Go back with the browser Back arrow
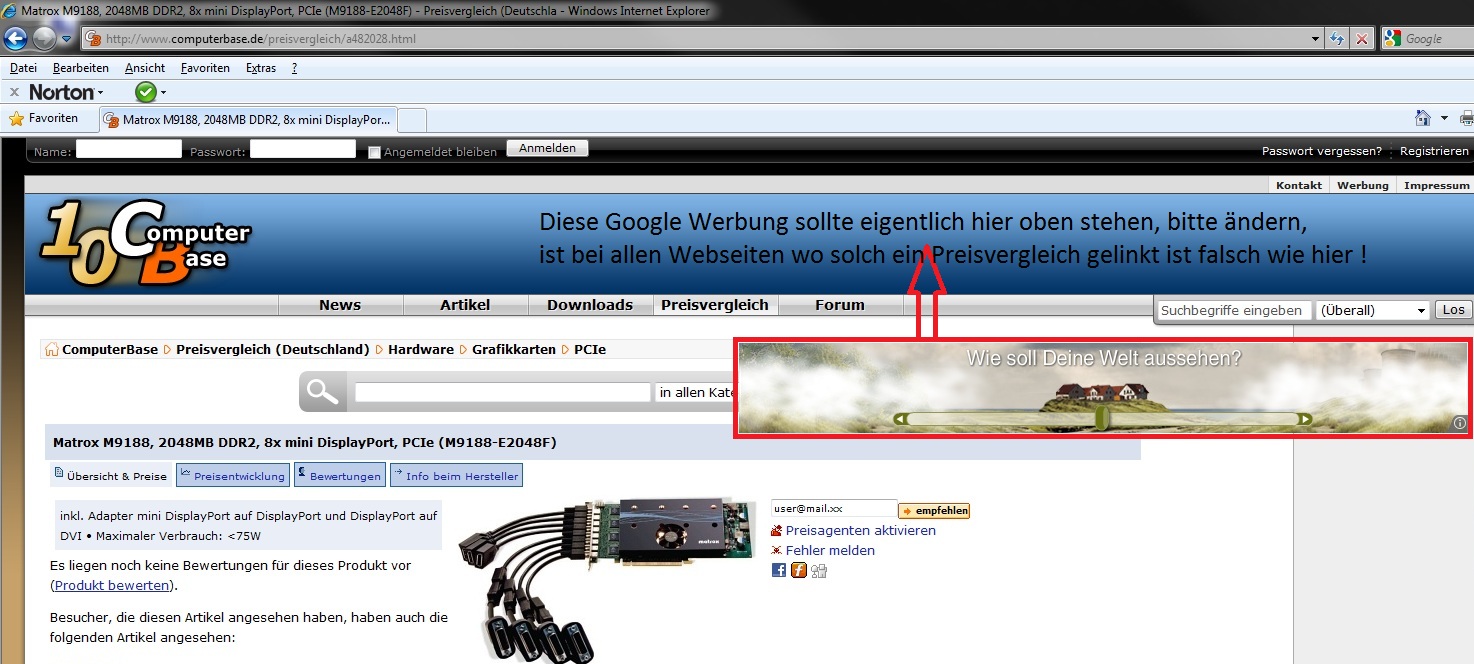The height and width of the screenshot is (664, 1474). pyautogui.click(x=15, y=39)
